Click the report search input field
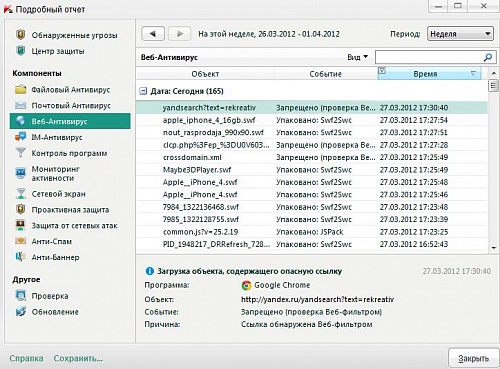The width and height of the screenshot is (500, 369). click(429, 57)
